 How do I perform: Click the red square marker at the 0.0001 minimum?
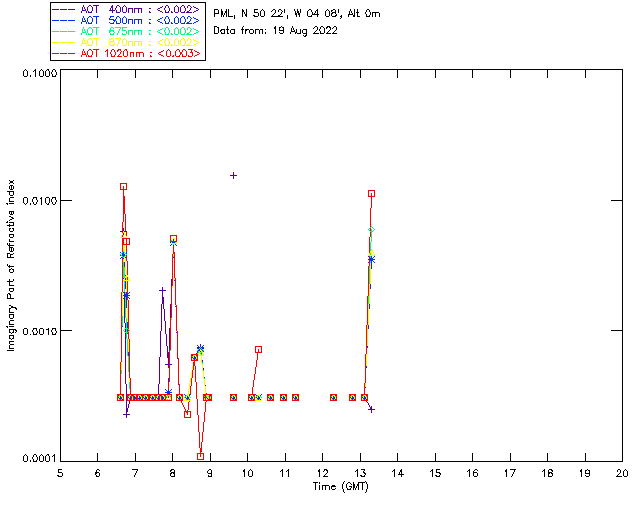(x=200, y=456)
